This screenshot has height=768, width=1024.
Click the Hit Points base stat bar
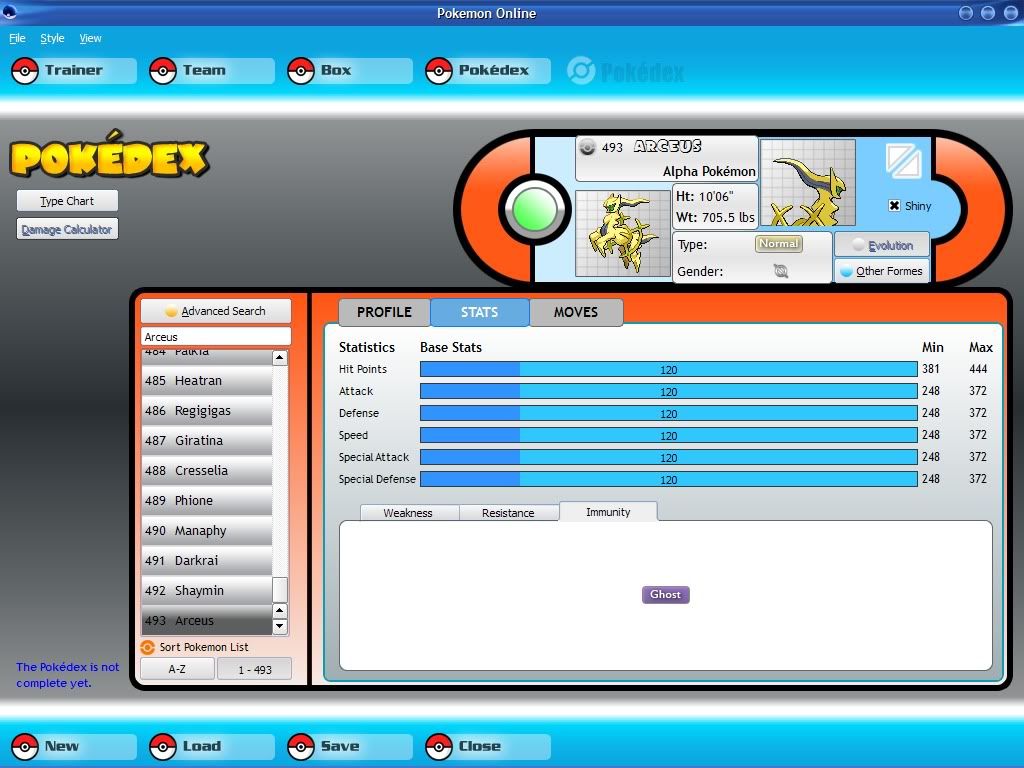pyautogui.click(x=669, y=370)
